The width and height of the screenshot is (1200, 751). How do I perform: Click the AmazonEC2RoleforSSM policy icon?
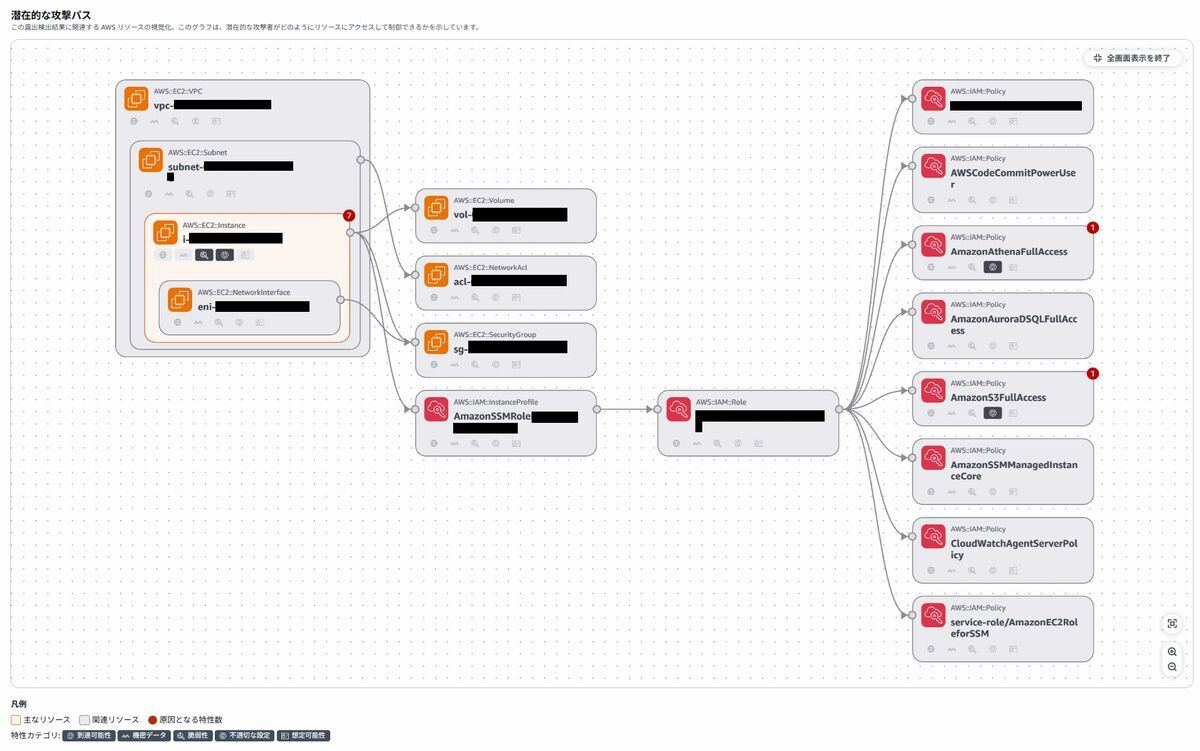coord(933,615)
